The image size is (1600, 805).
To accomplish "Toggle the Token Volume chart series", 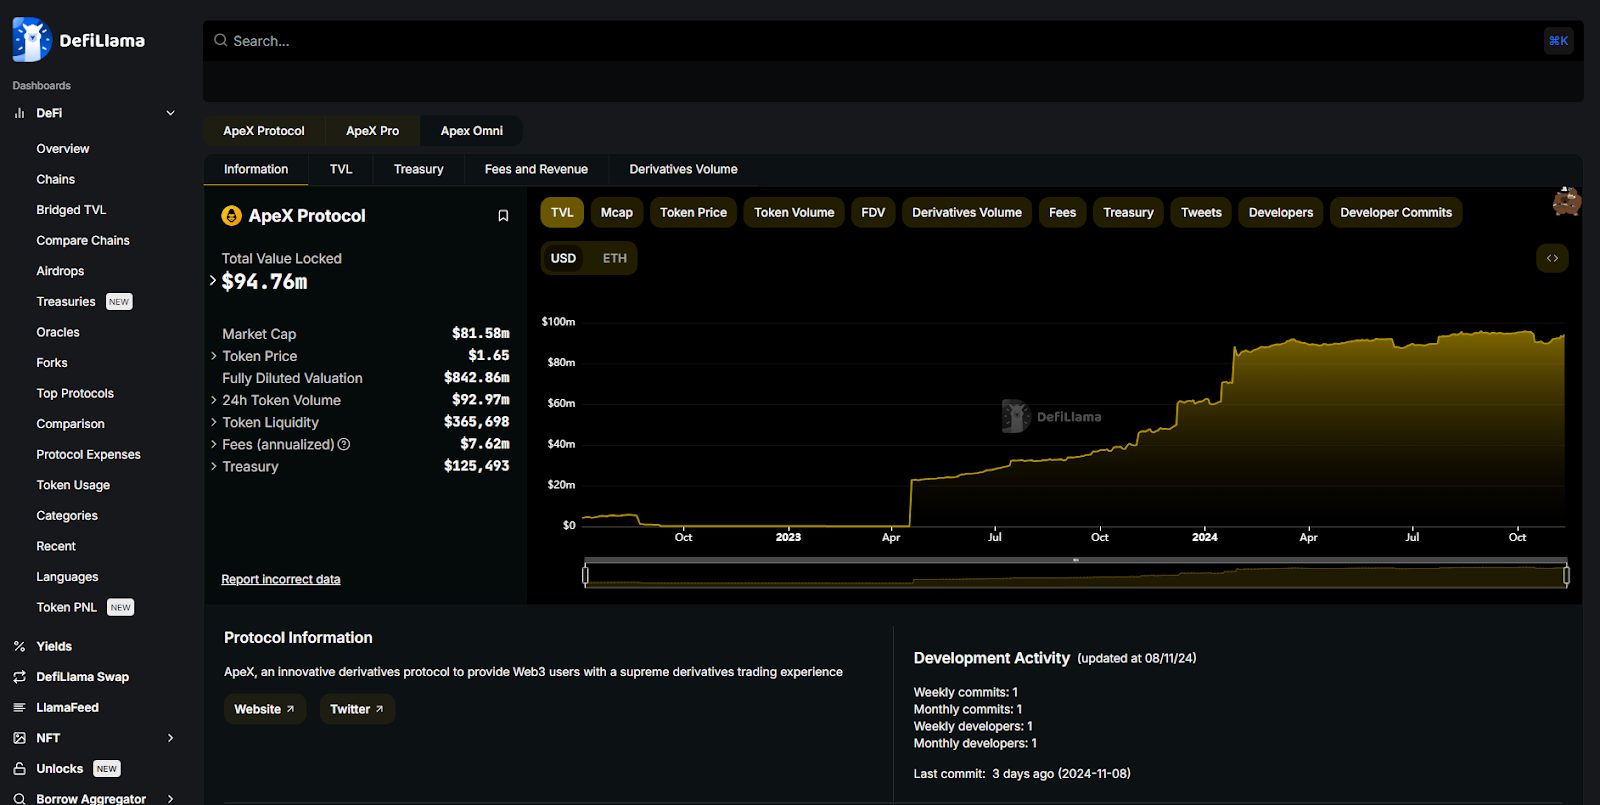I will click(794, 212).
